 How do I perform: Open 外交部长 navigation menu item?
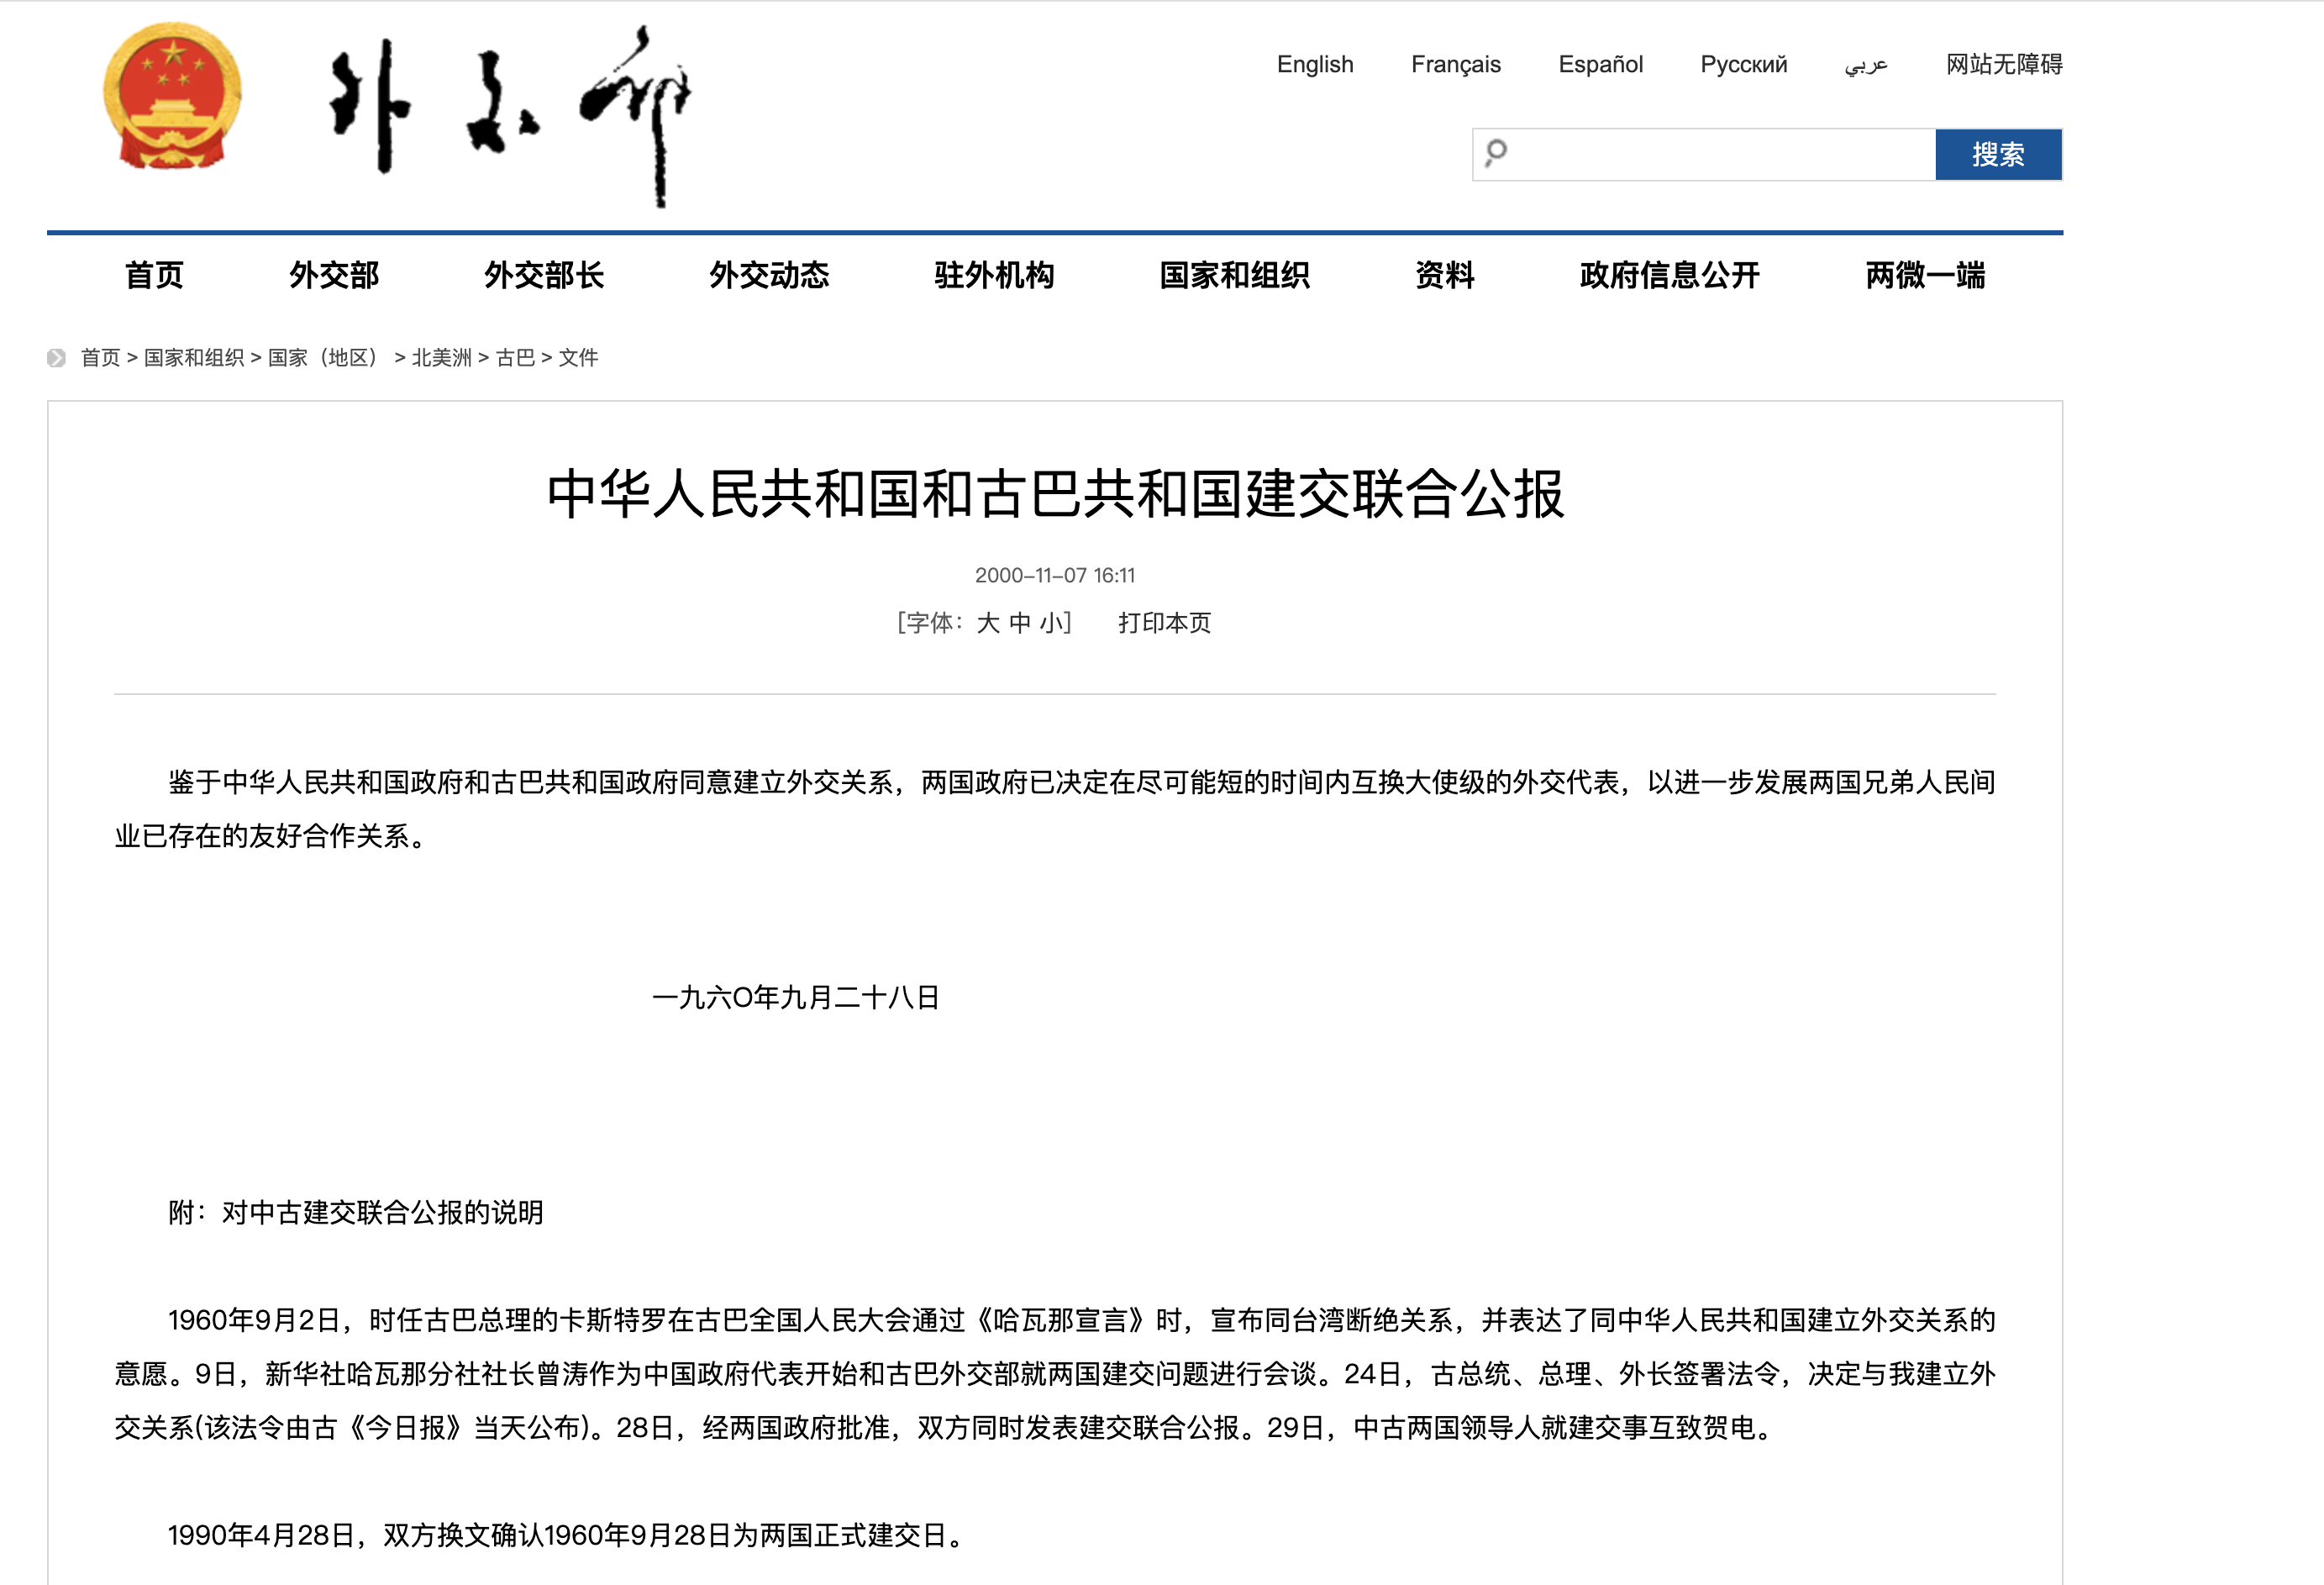544,275
